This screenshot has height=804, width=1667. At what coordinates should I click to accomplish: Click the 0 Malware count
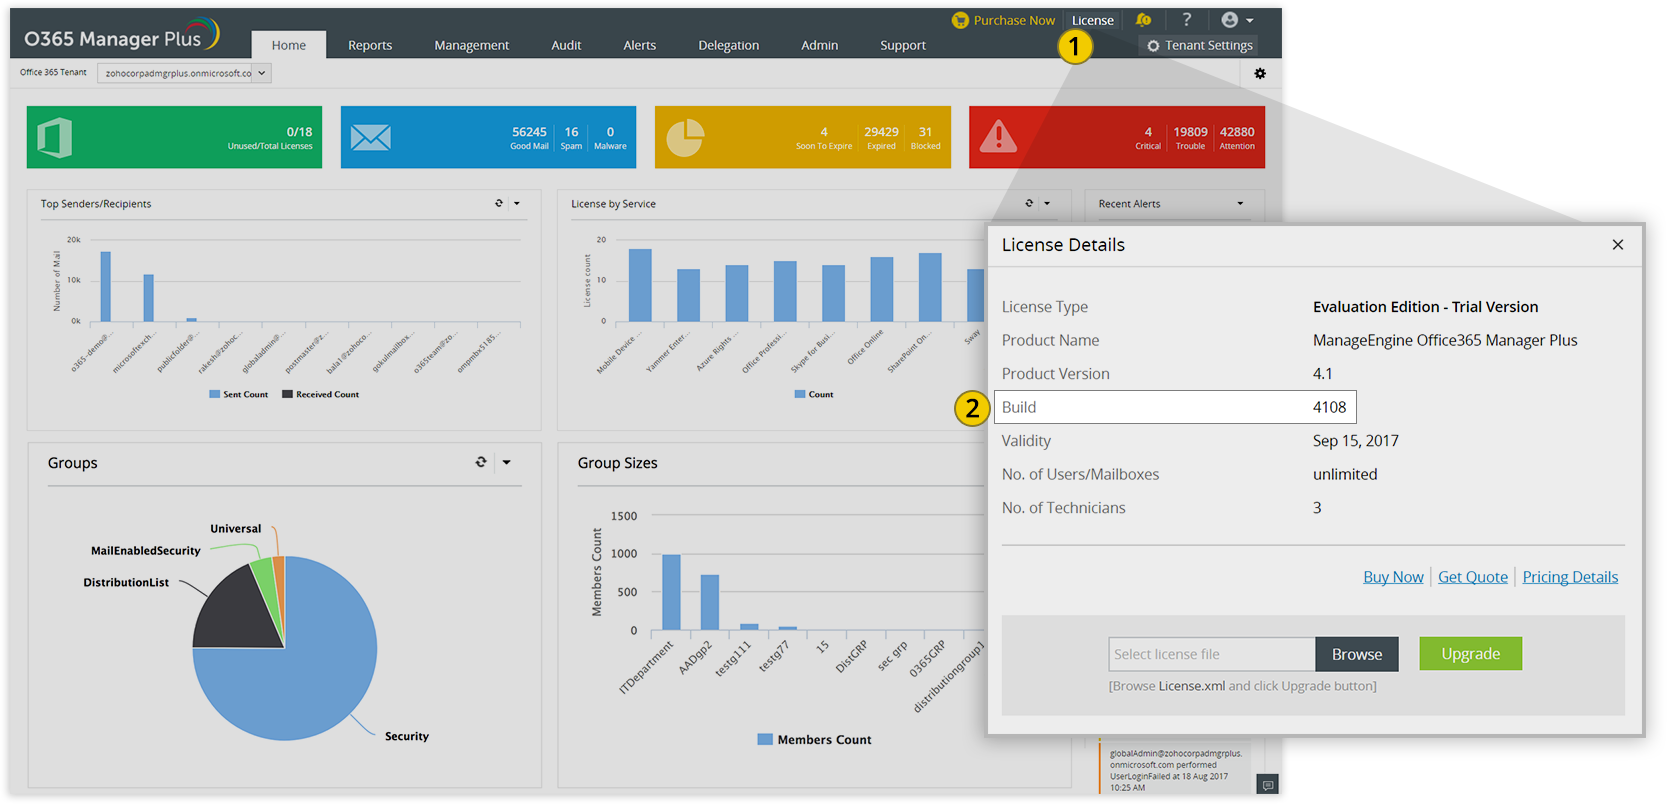[610, 132]
